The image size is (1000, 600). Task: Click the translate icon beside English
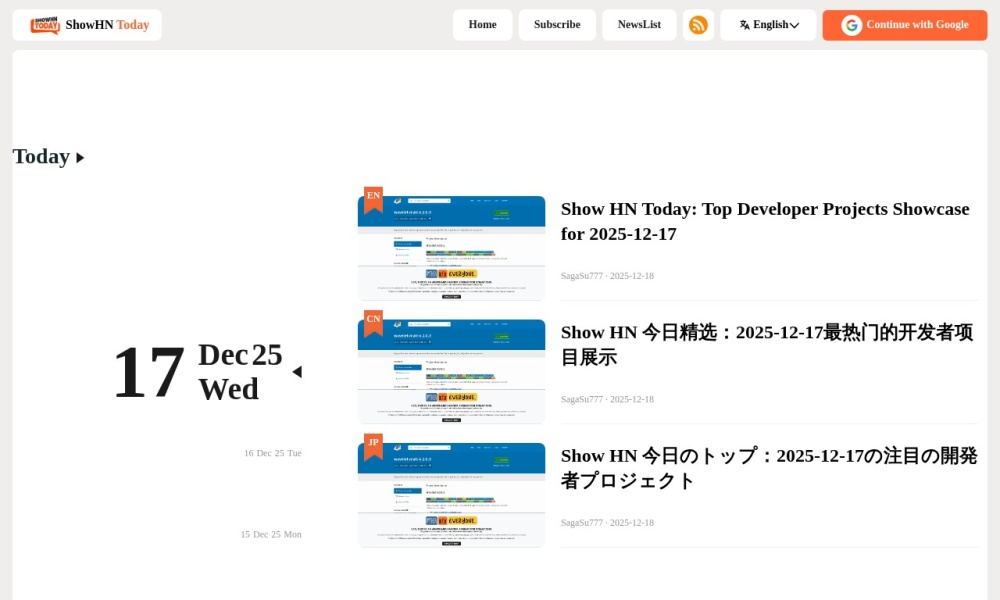click(x=744, y=25)
